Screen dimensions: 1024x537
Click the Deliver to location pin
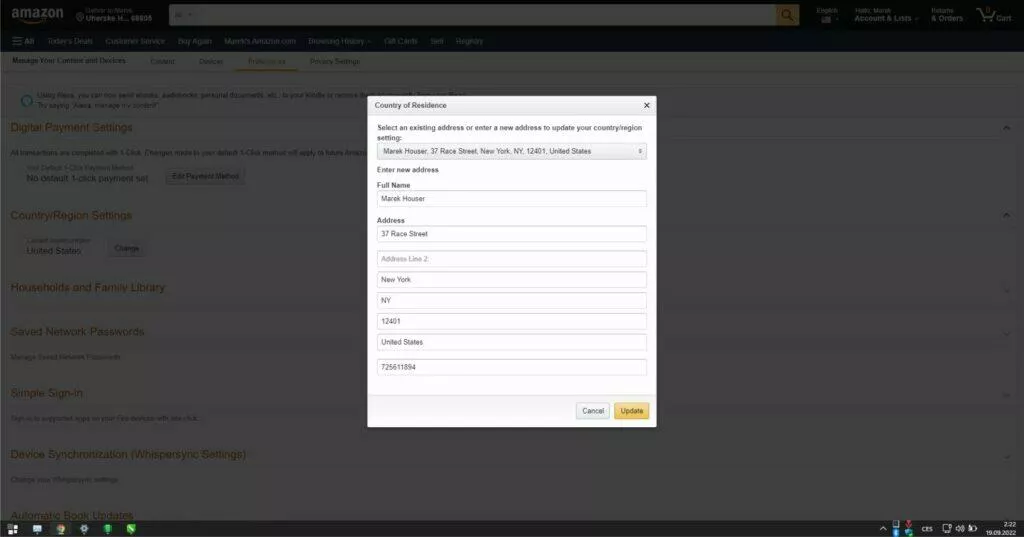coord(80,17)
